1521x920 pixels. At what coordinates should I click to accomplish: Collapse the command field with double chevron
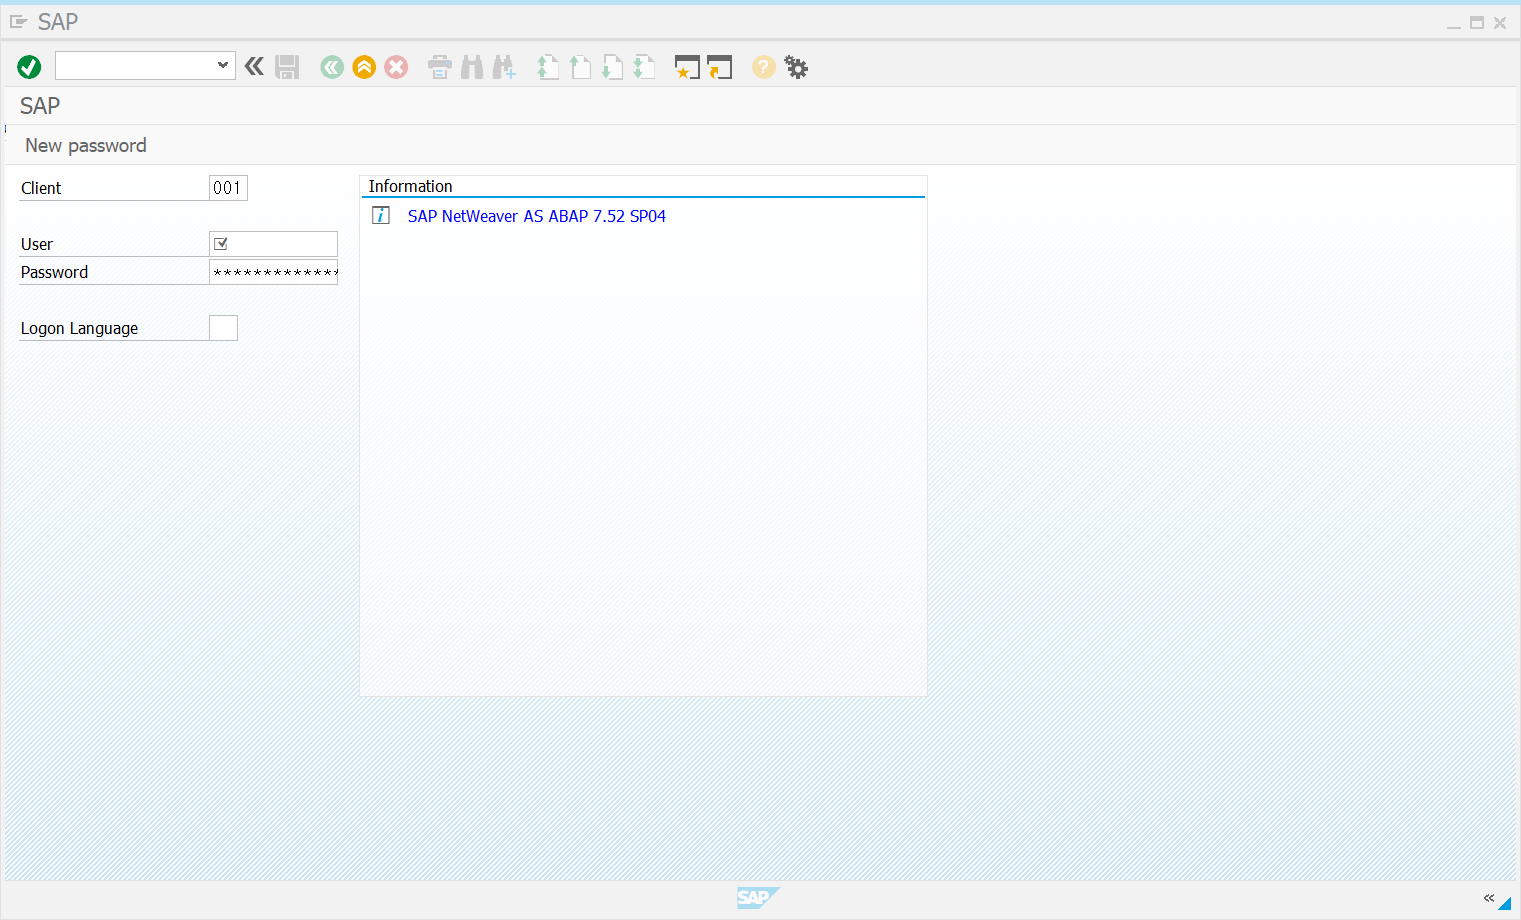[x=254, y=67]
